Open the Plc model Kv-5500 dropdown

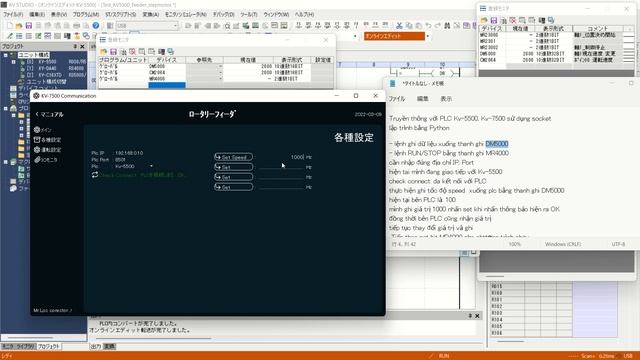coord(151,166)
